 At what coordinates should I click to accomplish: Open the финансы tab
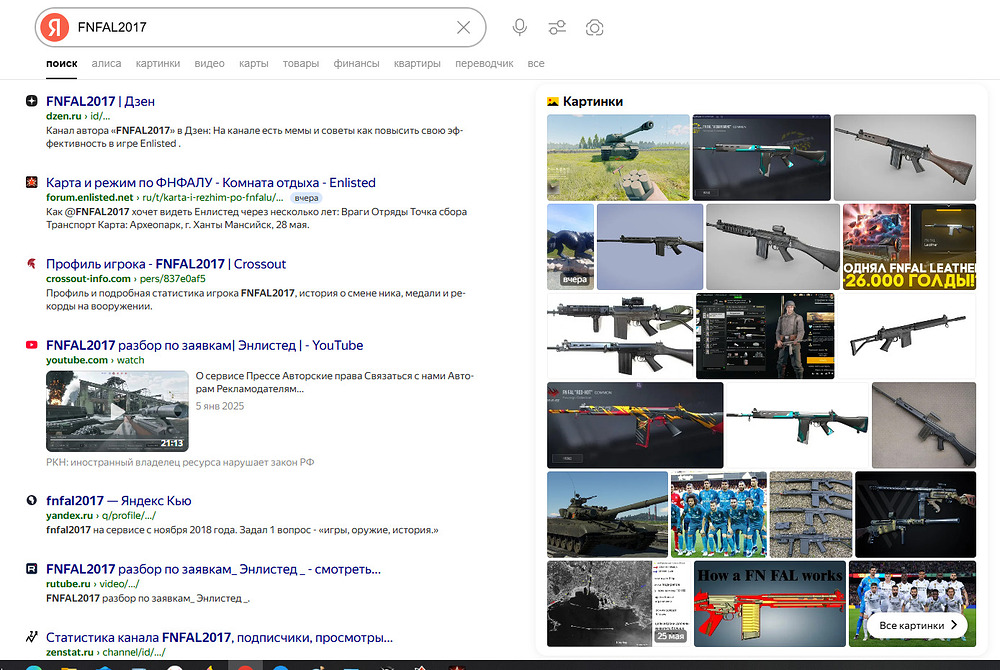[356, 64]
